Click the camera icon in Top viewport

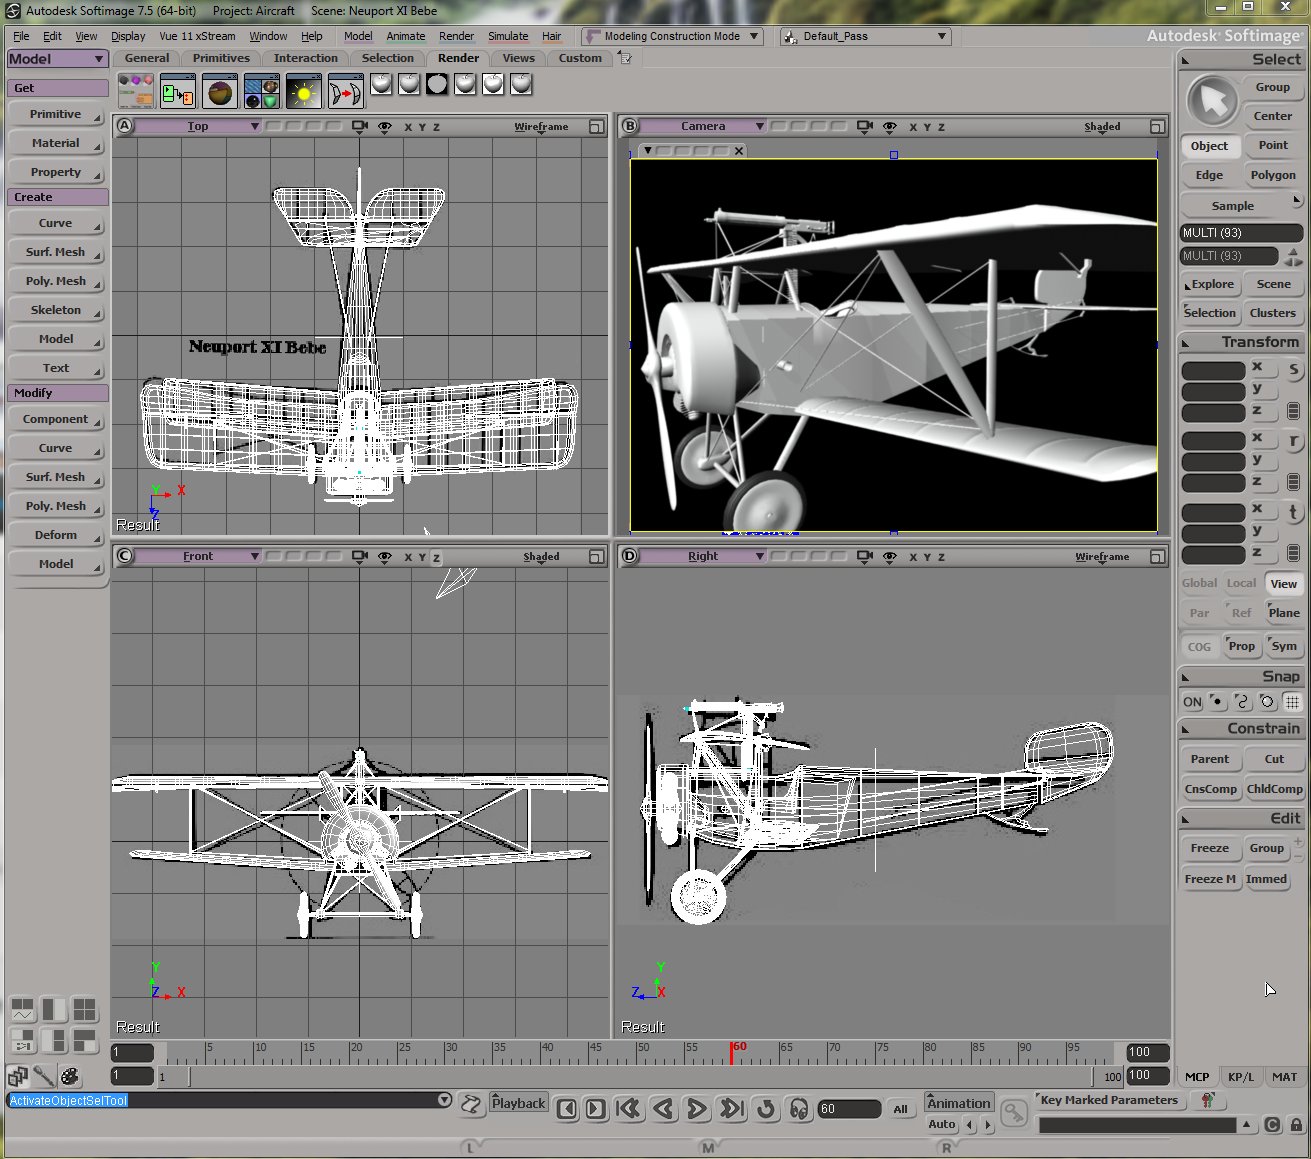[360, 127]
